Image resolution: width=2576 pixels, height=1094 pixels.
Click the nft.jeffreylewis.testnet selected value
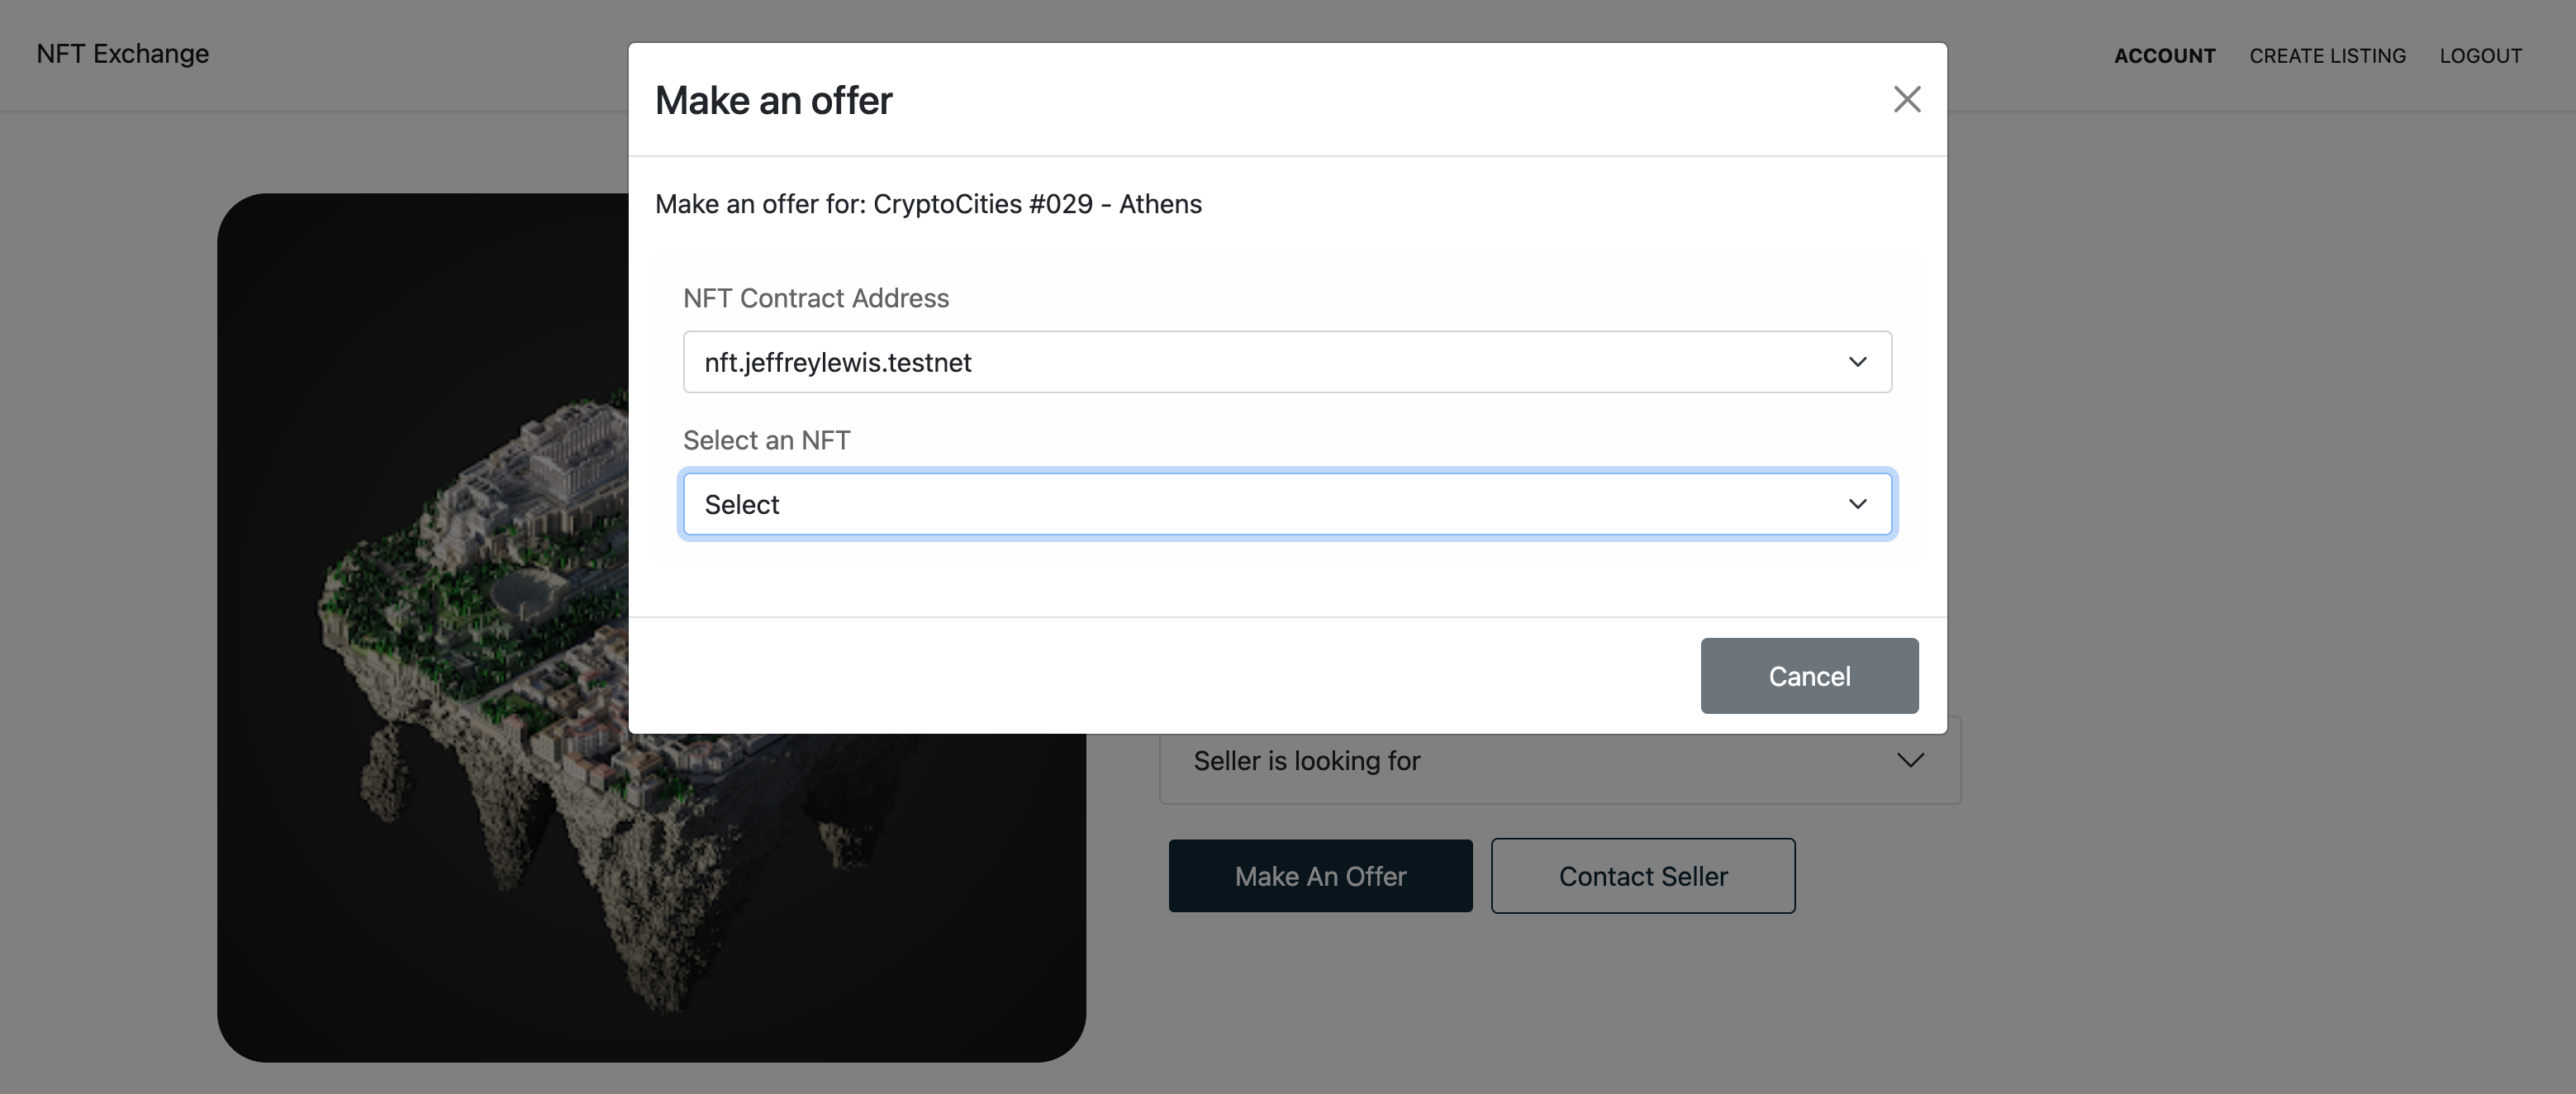click(x=838, y=362)
